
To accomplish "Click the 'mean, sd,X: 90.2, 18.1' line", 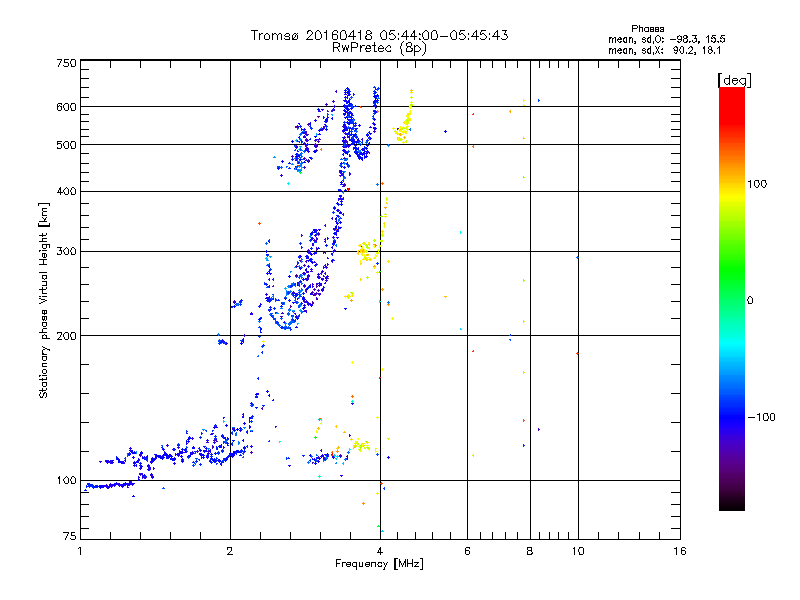I will [x=664, y=51].
